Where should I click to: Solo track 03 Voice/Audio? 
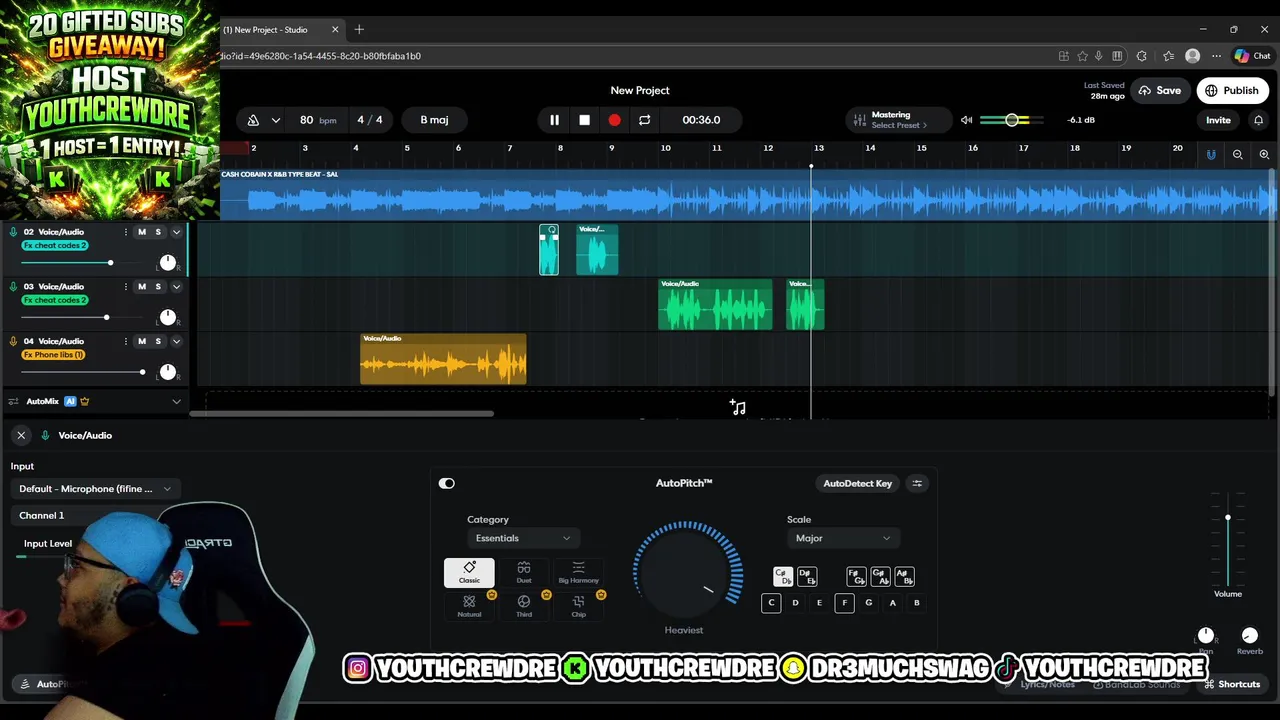[x=157, y=287]
